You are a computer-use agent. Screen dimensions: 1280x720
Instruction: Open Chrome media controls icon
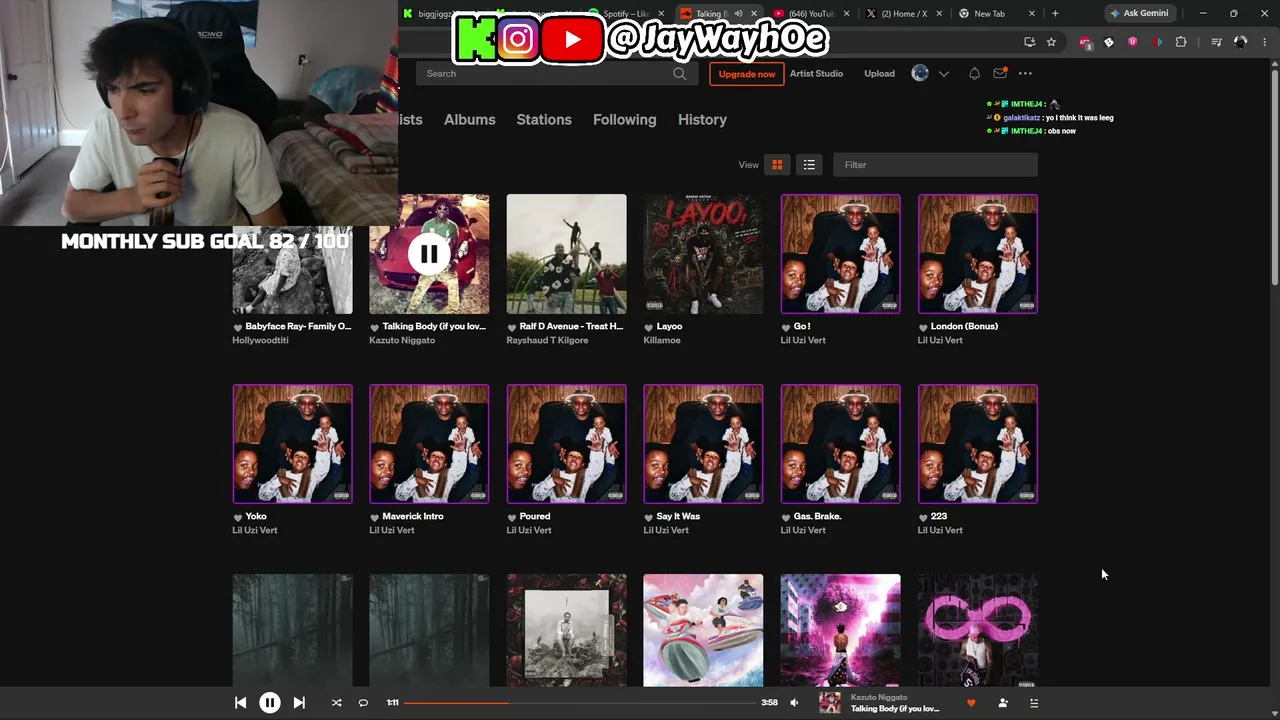click(x=1216, y=42)
